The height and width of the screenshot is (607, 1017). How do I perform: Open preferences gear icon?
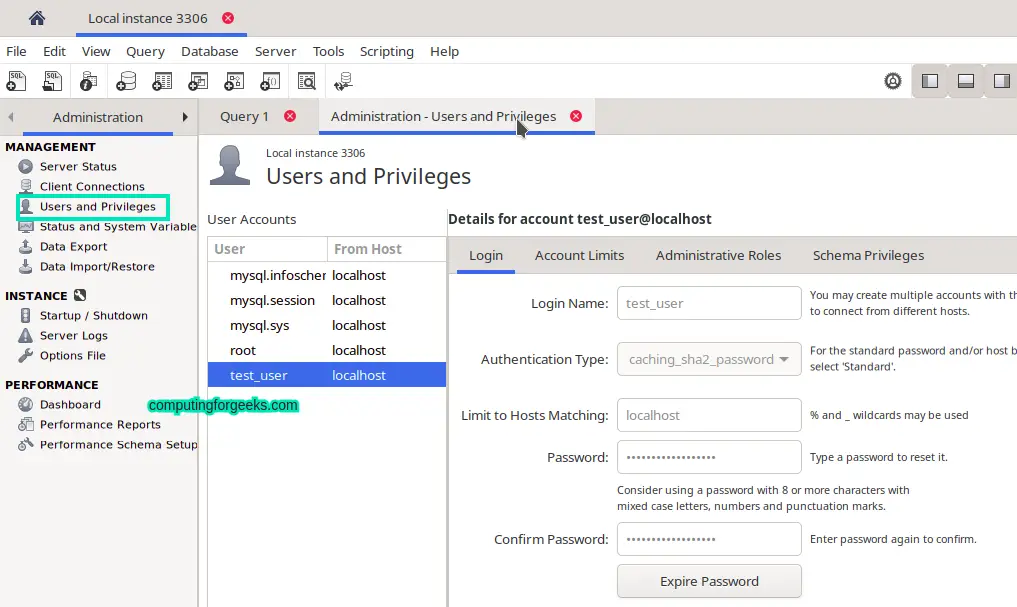tap(893, 81)
